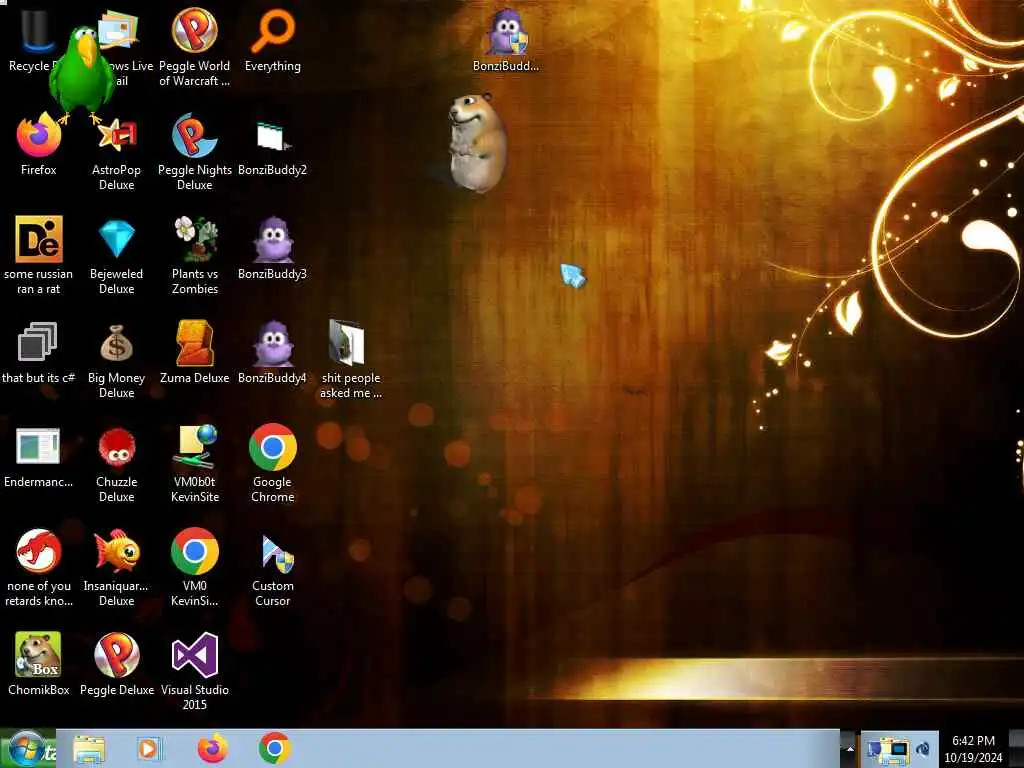Open the clock showing 6:42 PM
The height and width of the screenshot is (768, 1024).
click(x=973, y=748)
